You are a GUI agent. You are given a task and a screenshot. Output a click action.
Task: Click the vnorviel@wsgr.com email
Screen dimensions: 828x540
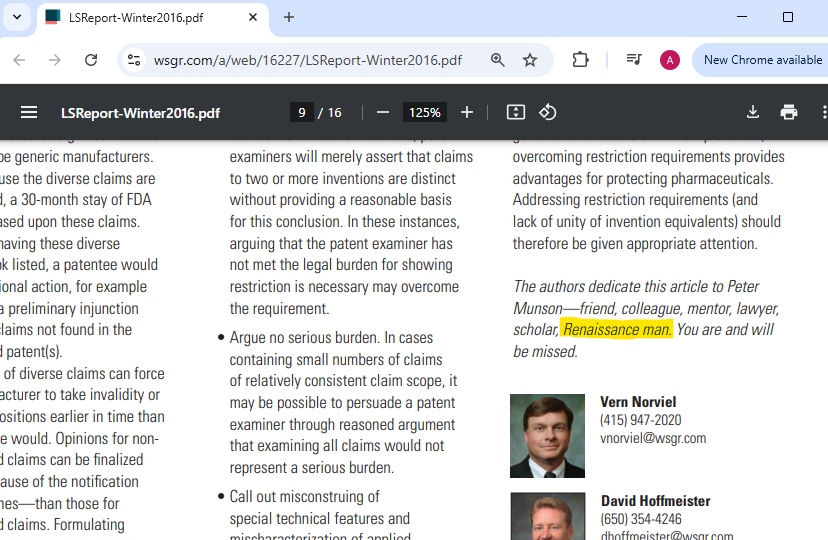point(653,438)
